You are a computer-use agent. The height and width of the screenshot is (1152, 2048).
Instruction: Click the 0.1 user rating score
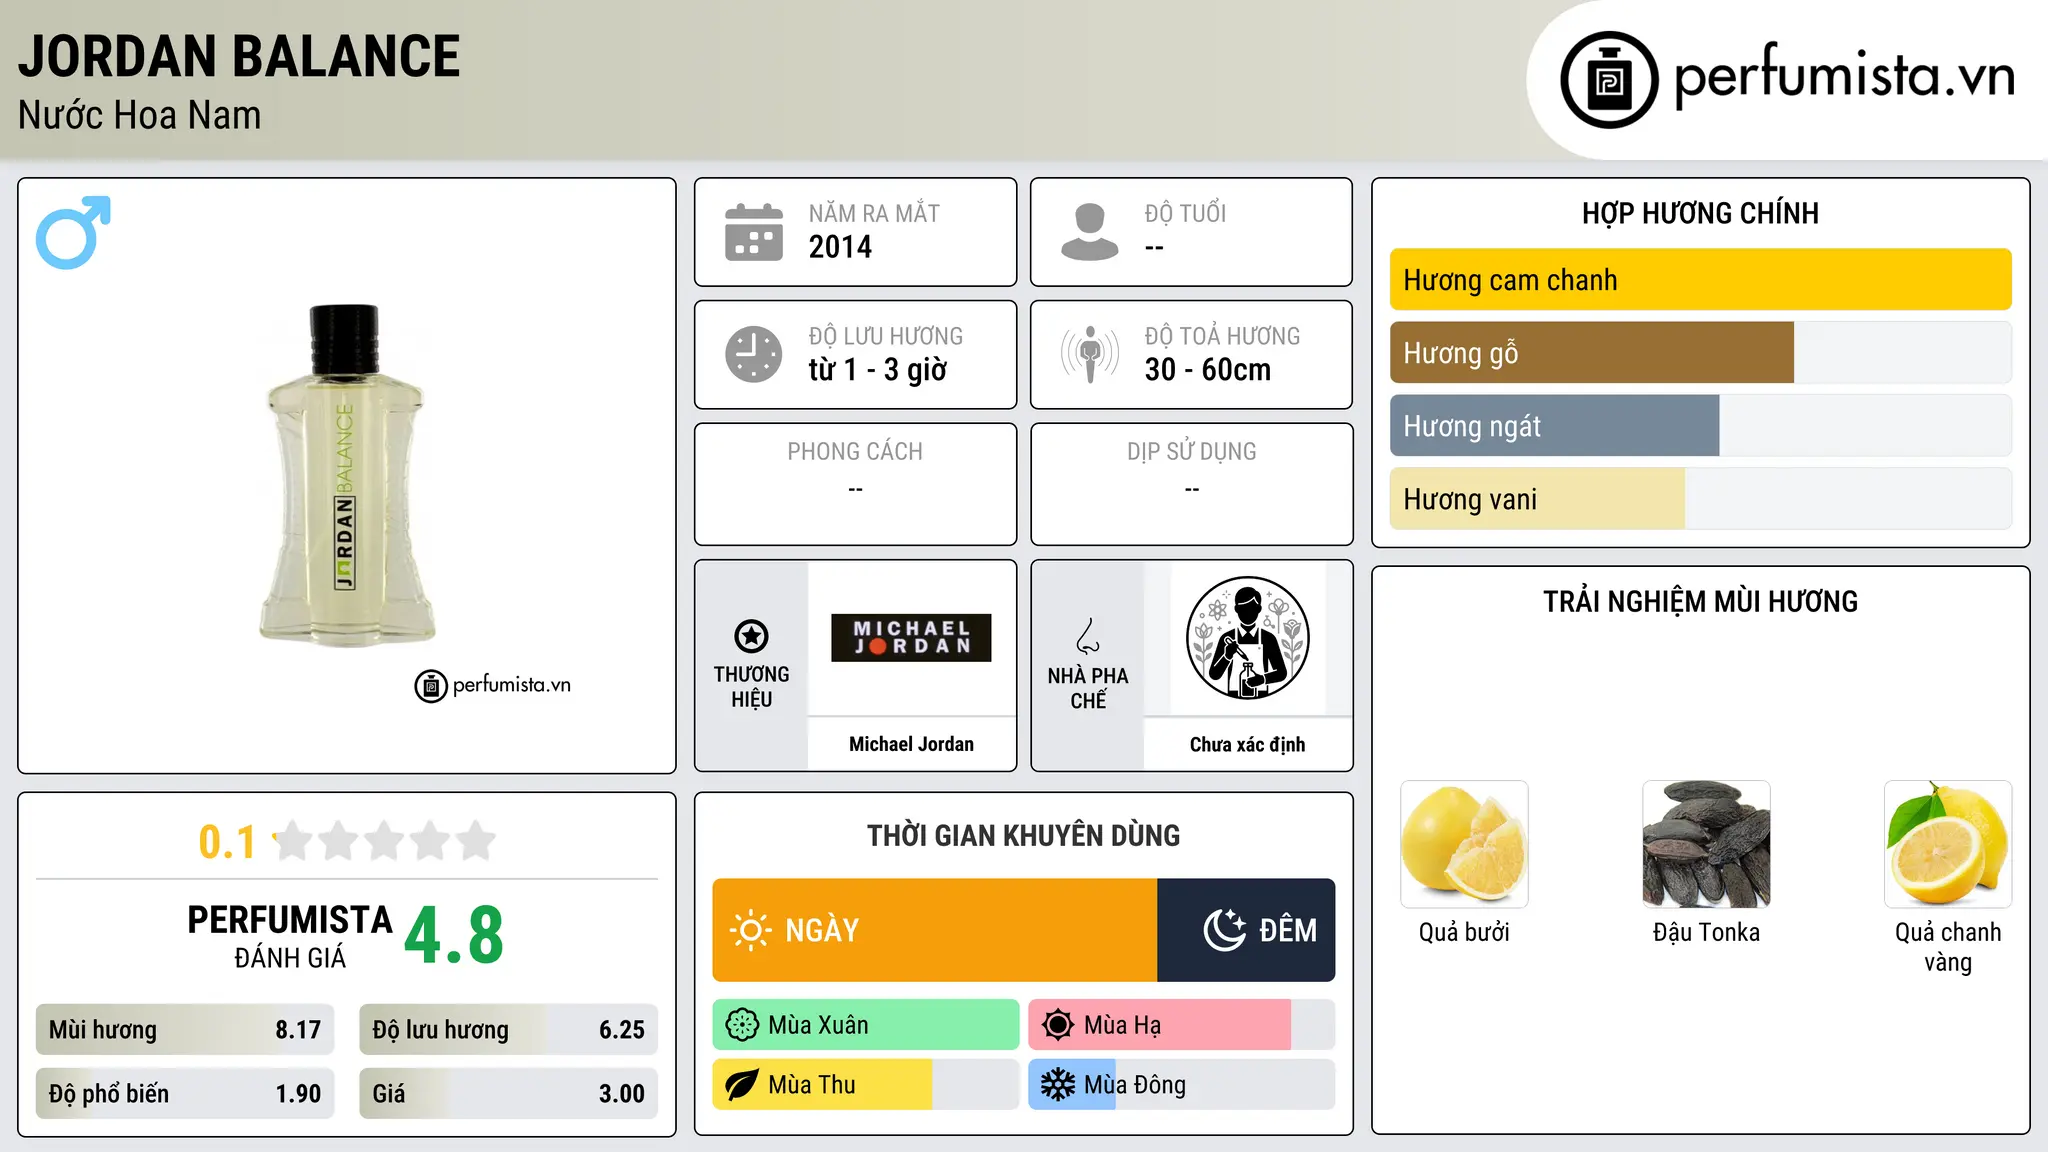click(x=227, y=842)
